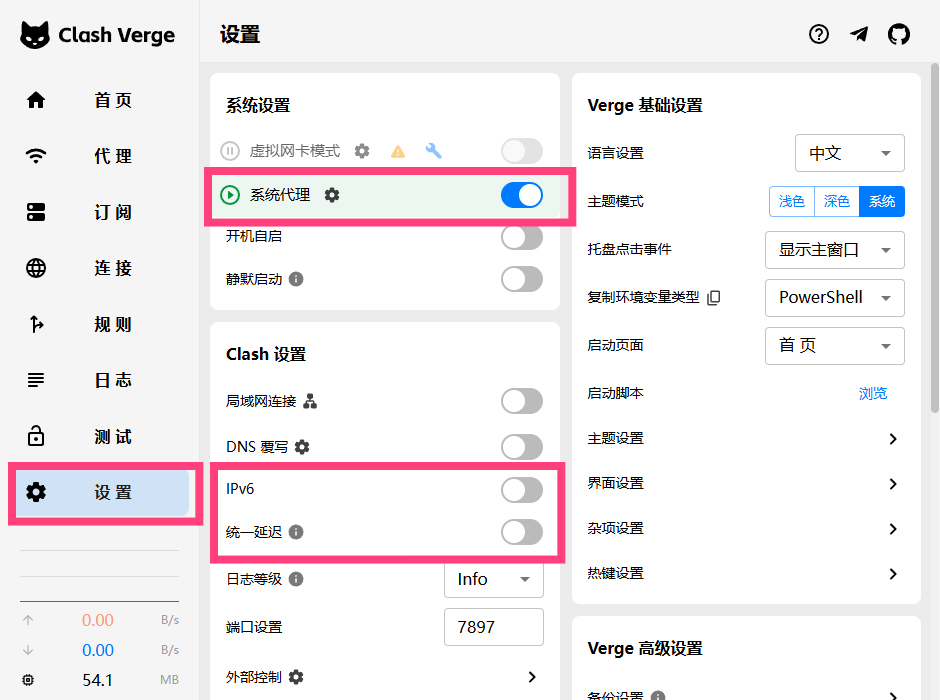940x700 pixels.
Task: Click the 端口设置 field showing 7897
Action: tap(493, 627)
